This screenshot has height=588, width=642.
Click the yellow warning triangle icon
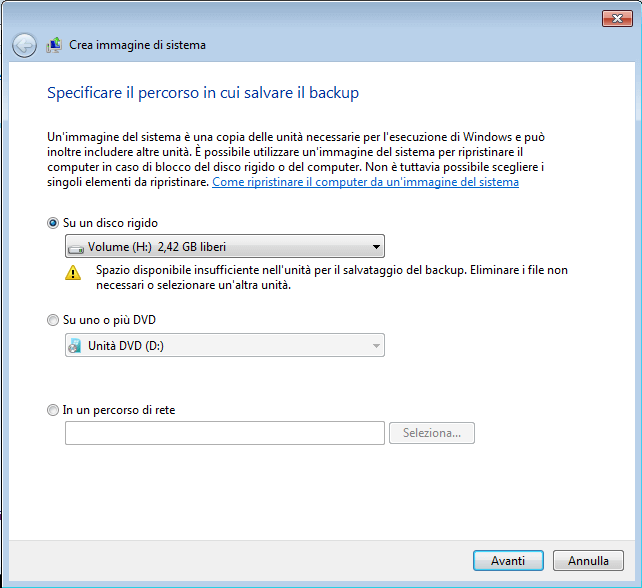point(73,272)
